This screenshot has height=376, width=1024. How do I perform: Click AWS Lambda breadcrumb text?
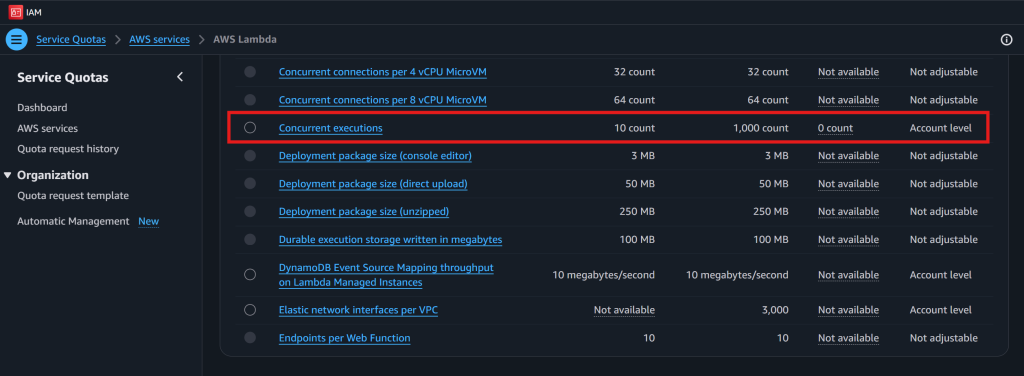pyautogui.click(x=245, y=40)
